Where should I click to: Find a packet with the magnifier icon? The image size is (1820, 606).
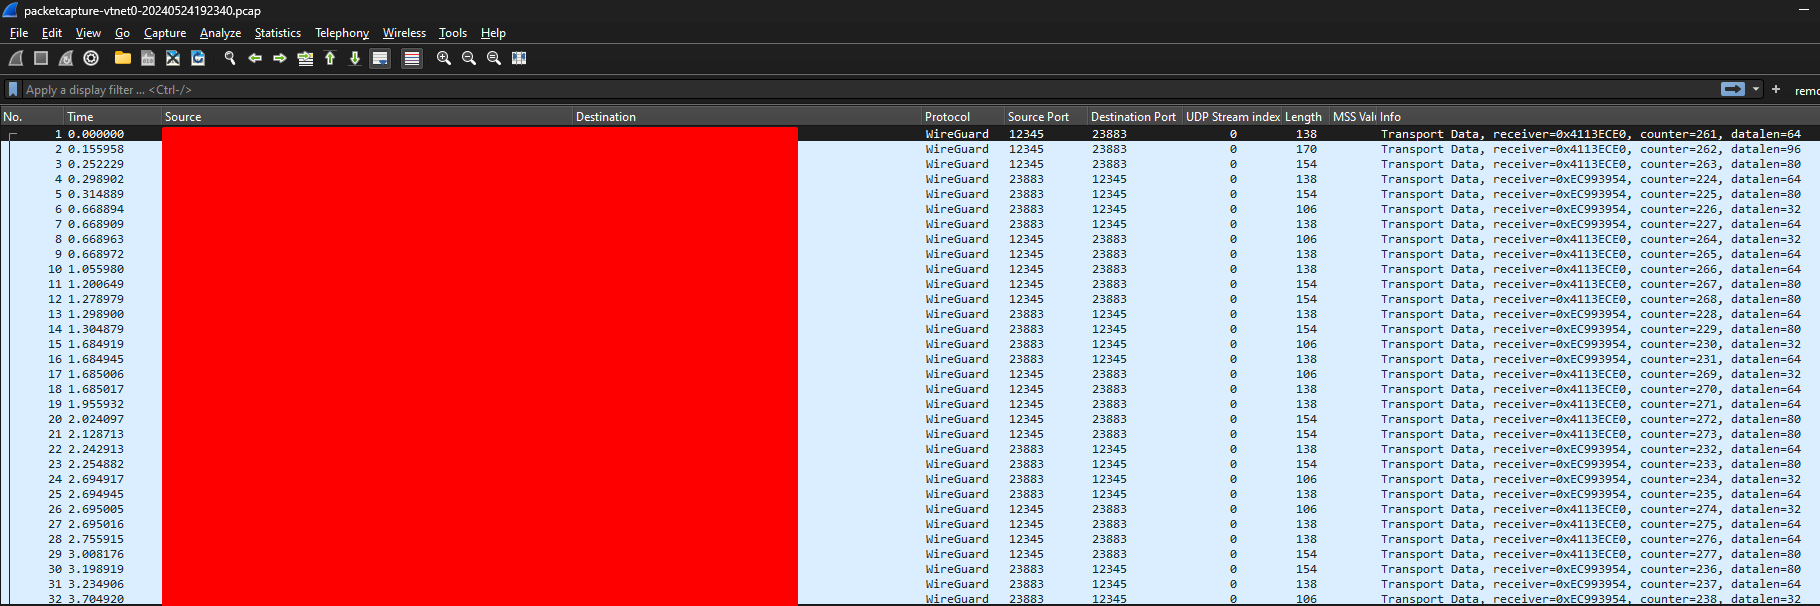[x=230, y=59]
